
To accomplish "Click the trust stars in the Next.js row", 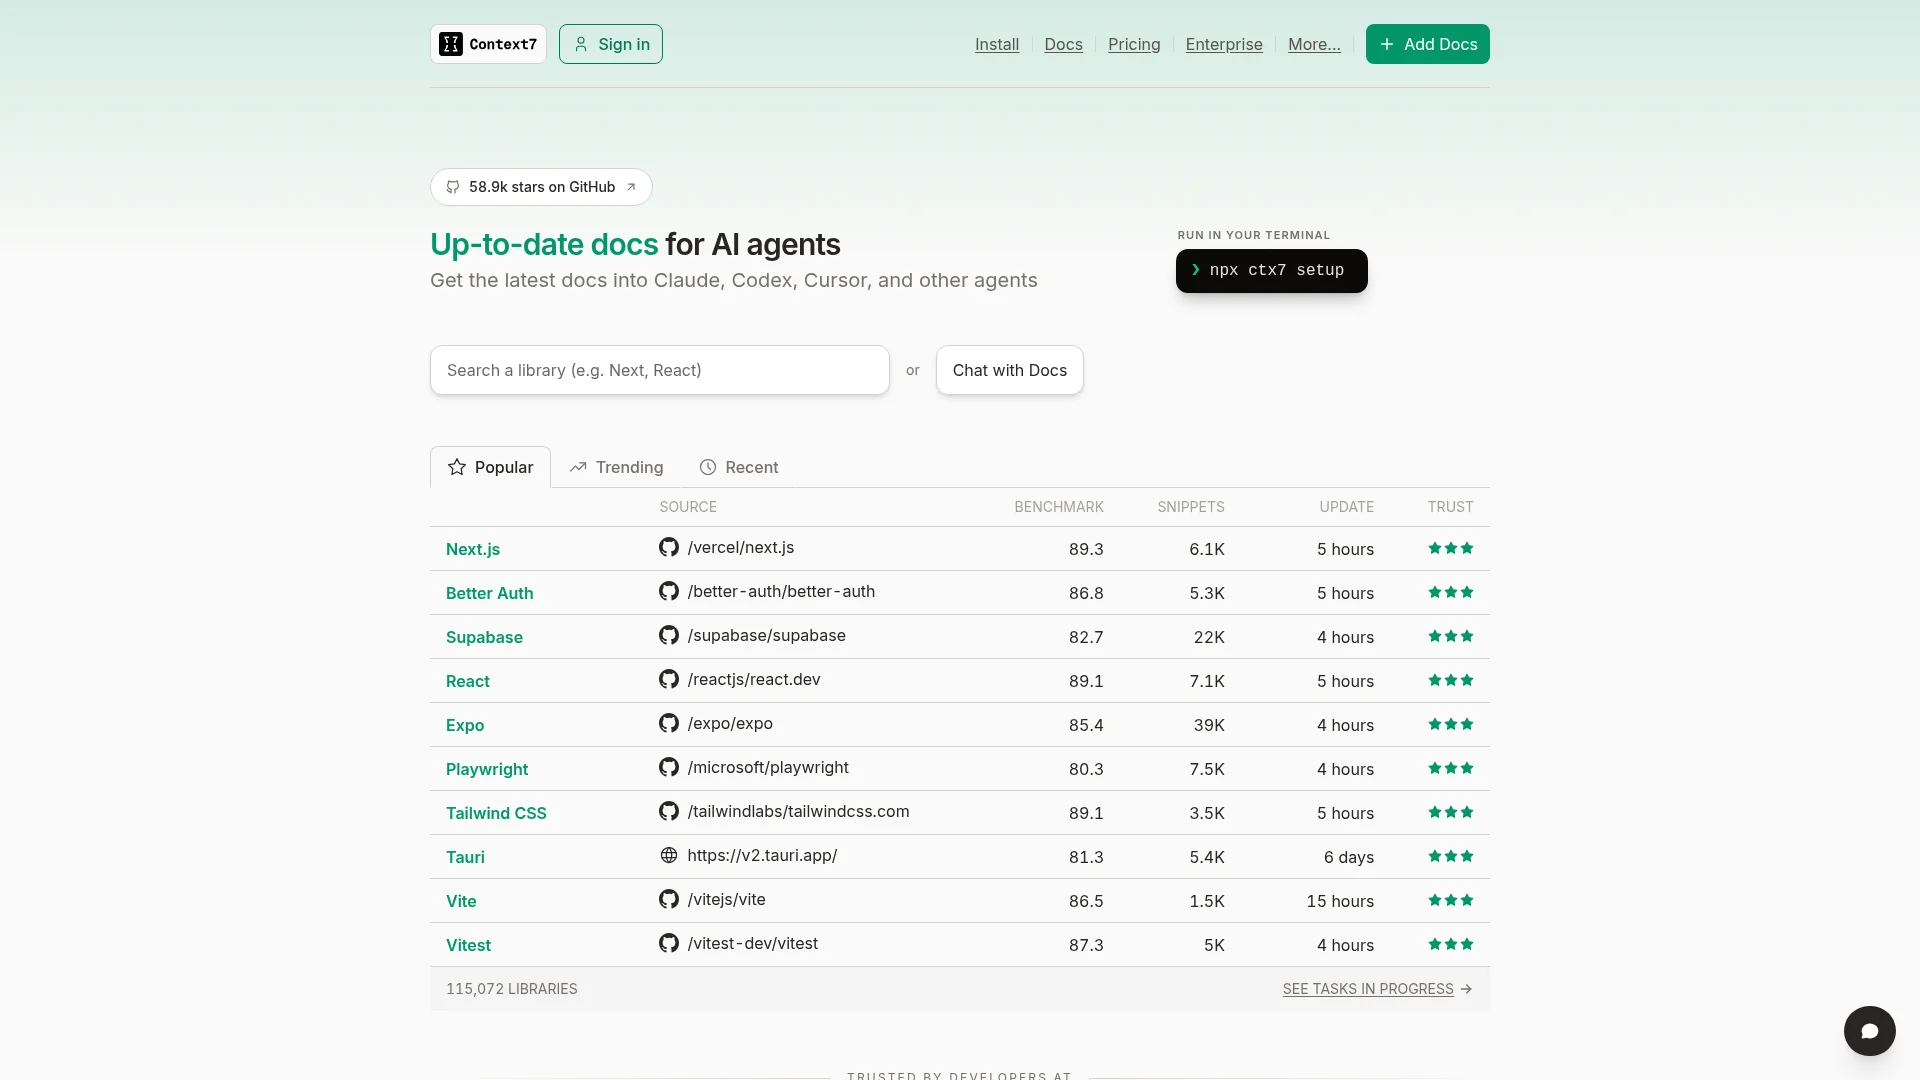I will click(x=1451, y=548).
